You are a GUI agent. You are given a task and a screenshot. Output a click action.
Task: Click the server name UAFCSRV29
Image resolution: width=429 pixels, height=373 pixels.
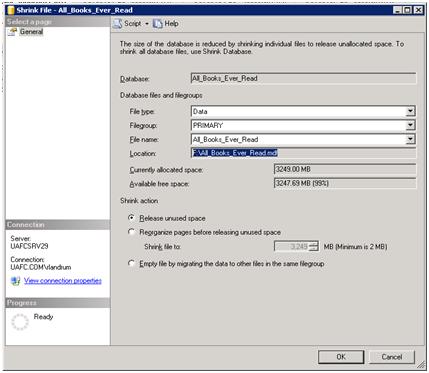[x=29, y=246]
